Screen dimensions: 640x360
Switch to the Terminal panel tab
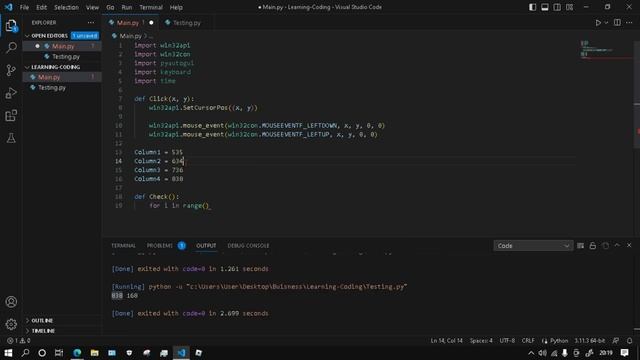pyautogui.click(x=123, y=246)
